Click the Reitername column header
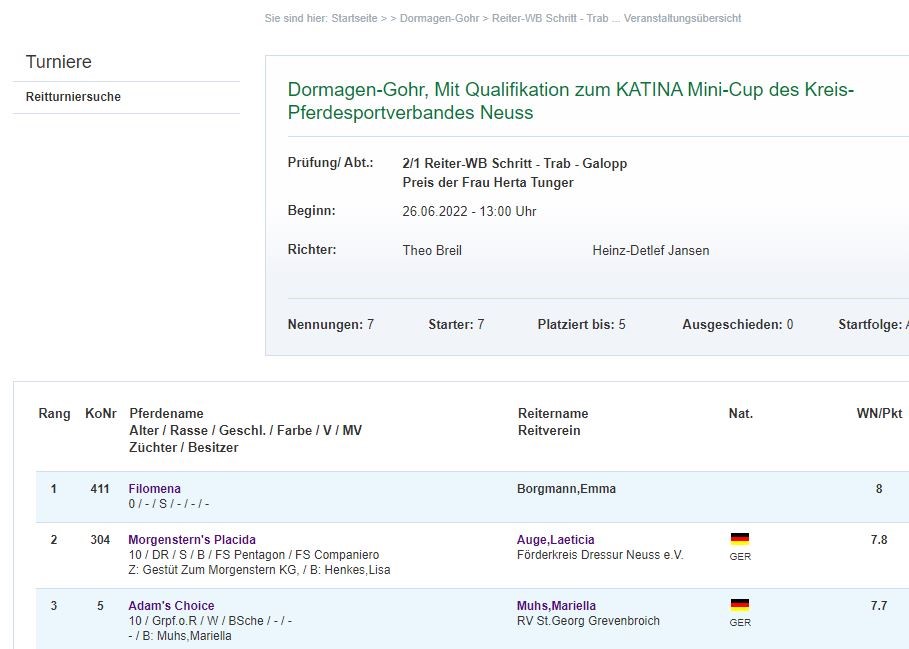The image size is (909, 649). [x=553, y=413]
